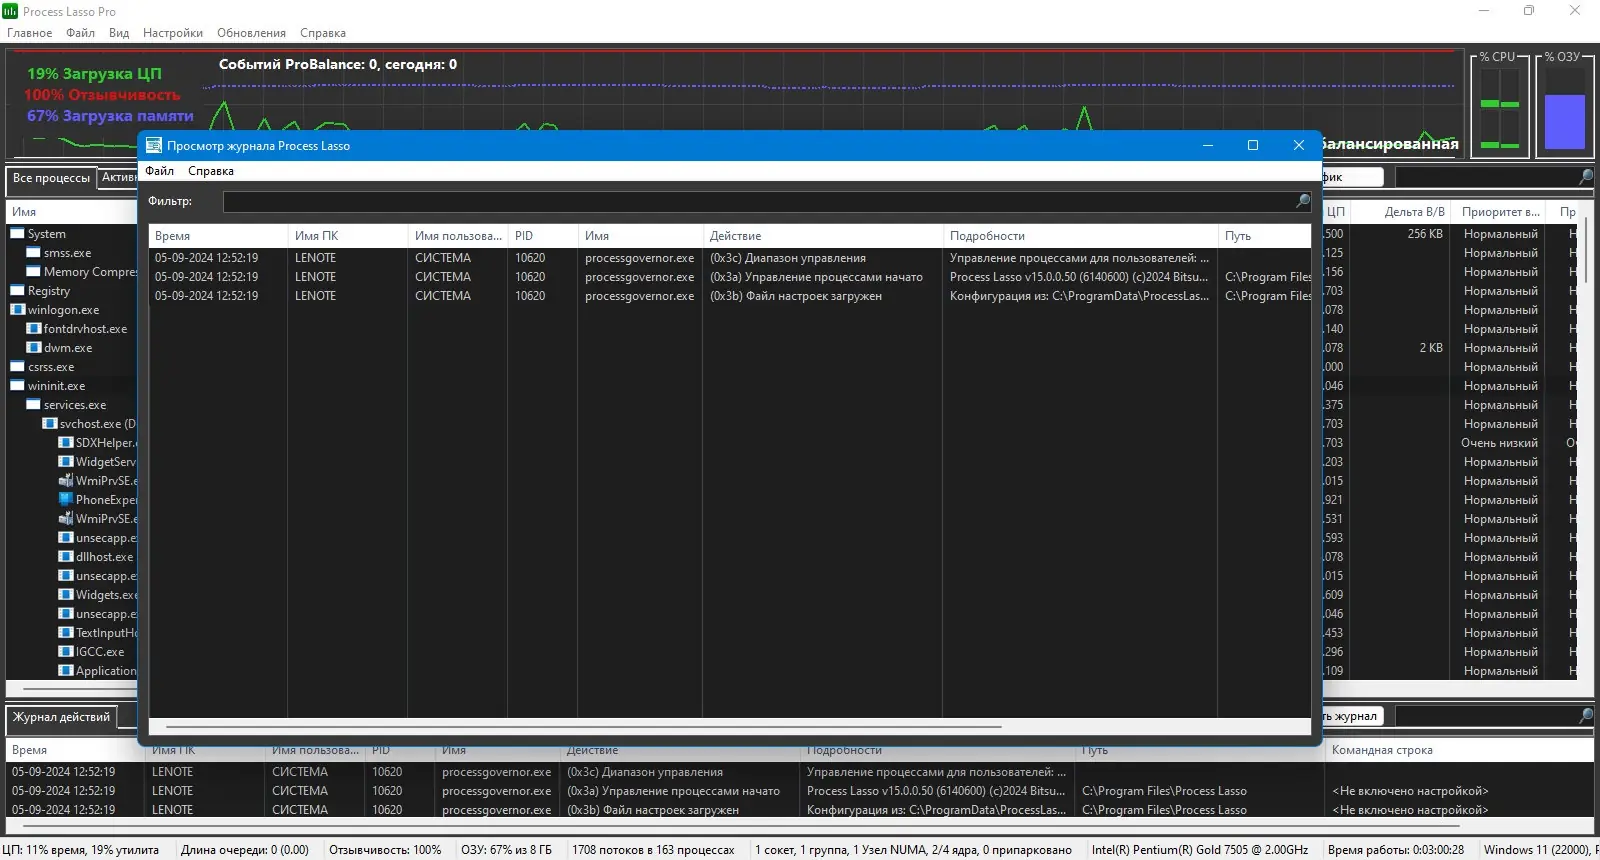Click the dwm.exe process icon

(33, 348)
